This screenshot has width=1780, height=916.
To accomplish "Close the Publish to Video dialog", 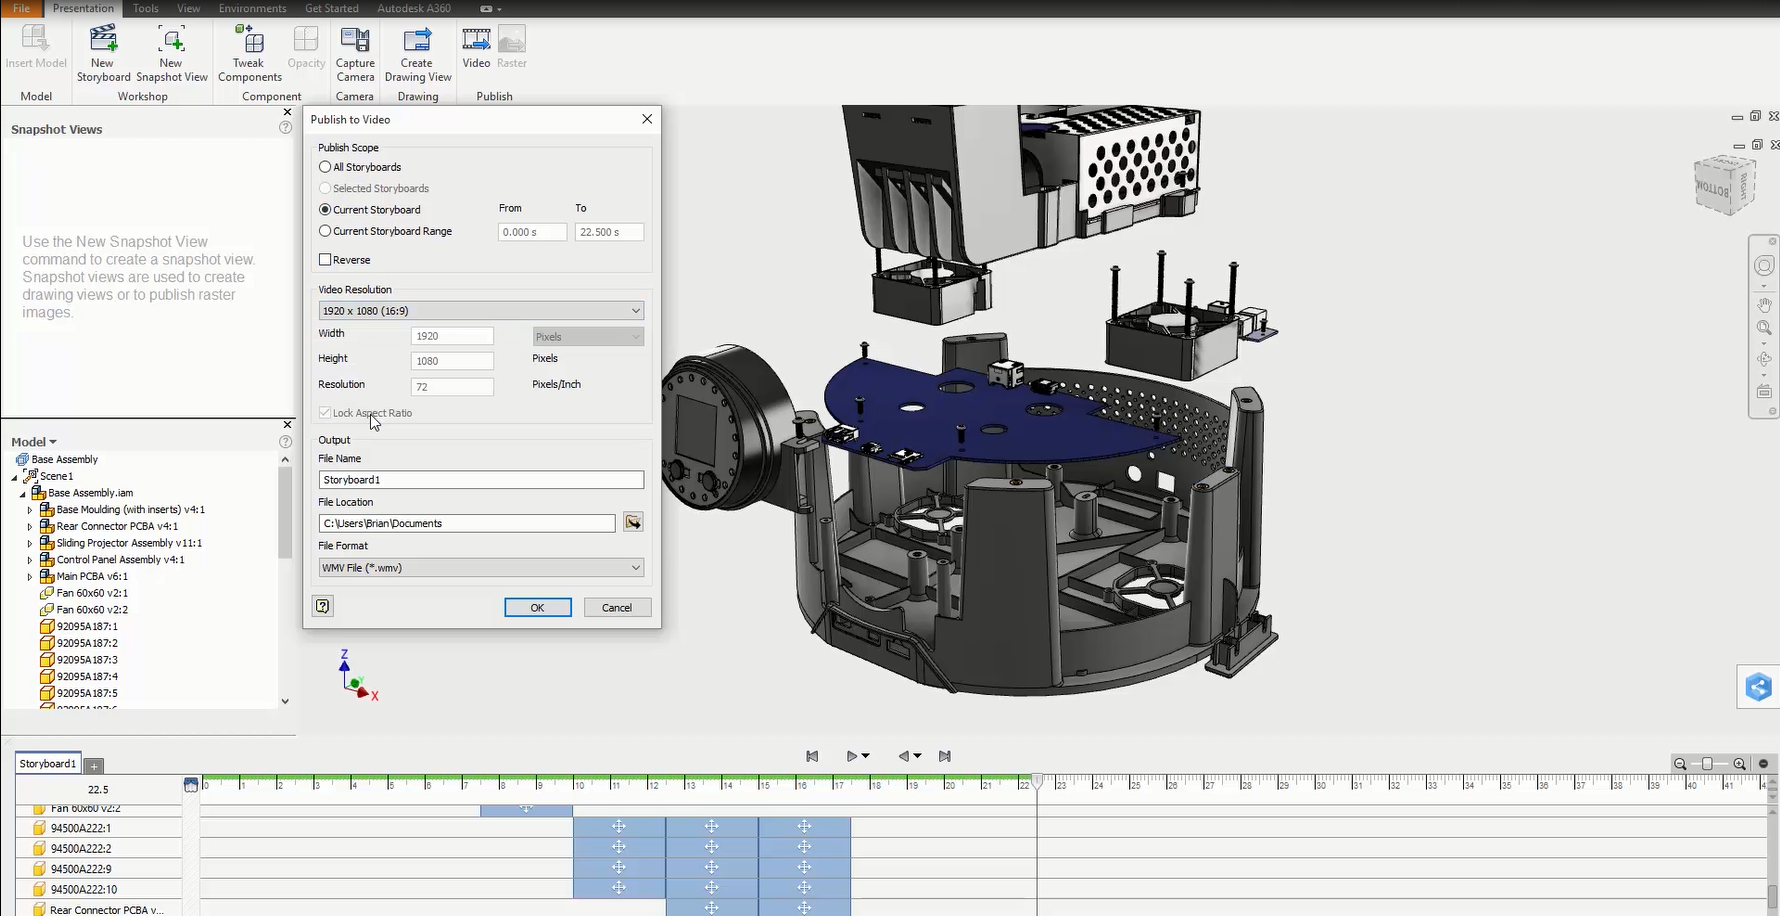I will click(x=647, y=119).
